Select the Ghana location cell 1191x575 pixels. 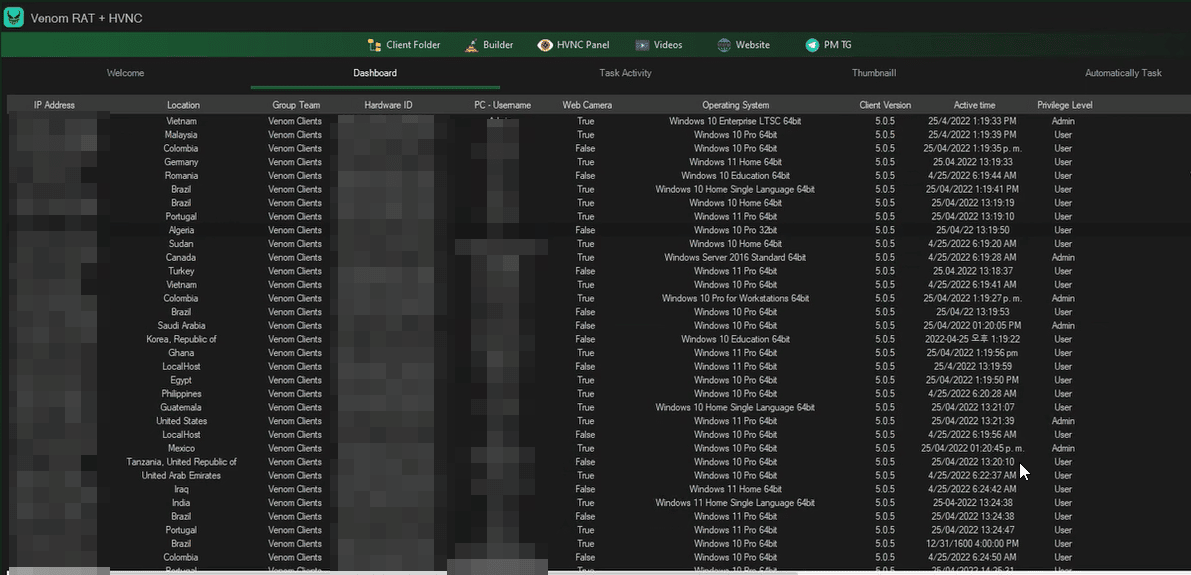(x=182, y=352)
